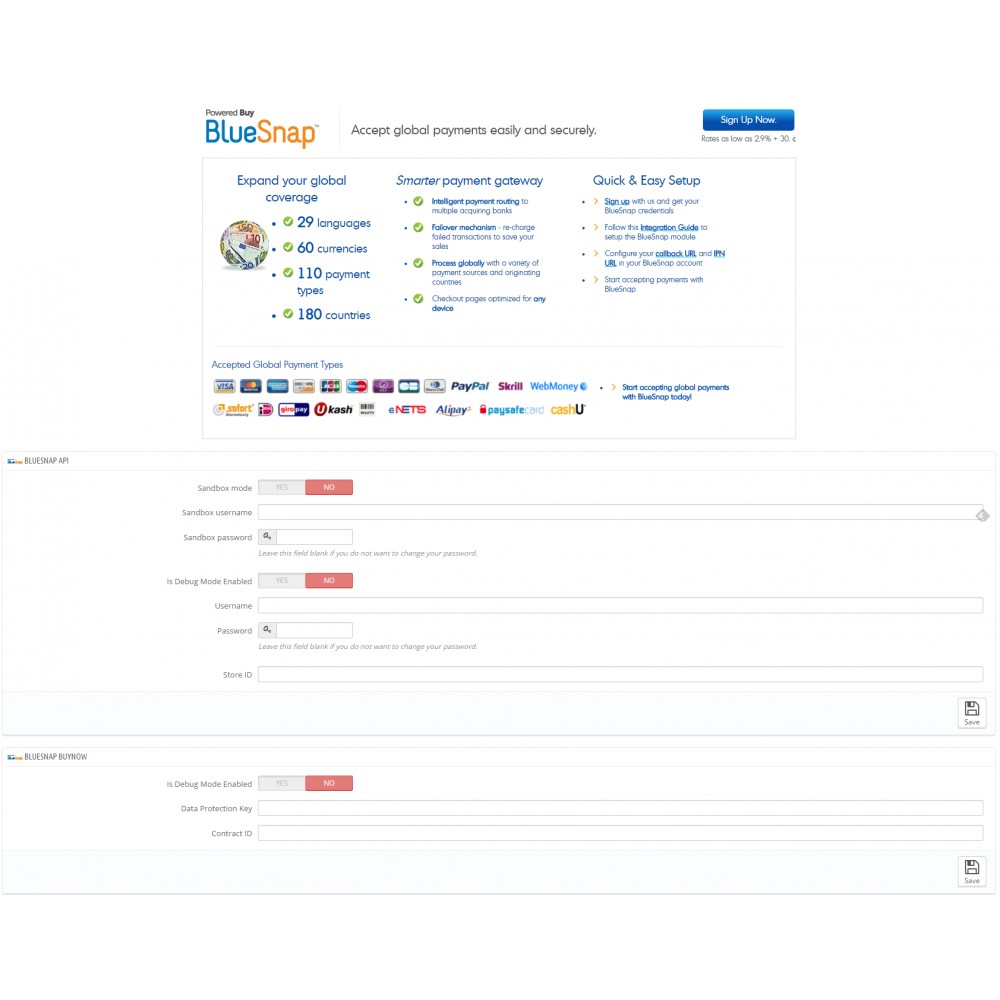
Task: Click the American Express card icon
Action: click(277, 386)
